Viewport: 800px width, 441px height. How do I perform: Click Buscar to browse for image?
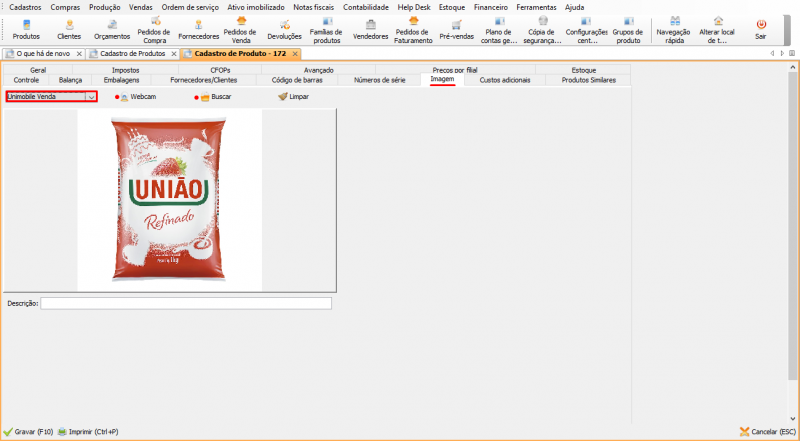pos(214,96)
